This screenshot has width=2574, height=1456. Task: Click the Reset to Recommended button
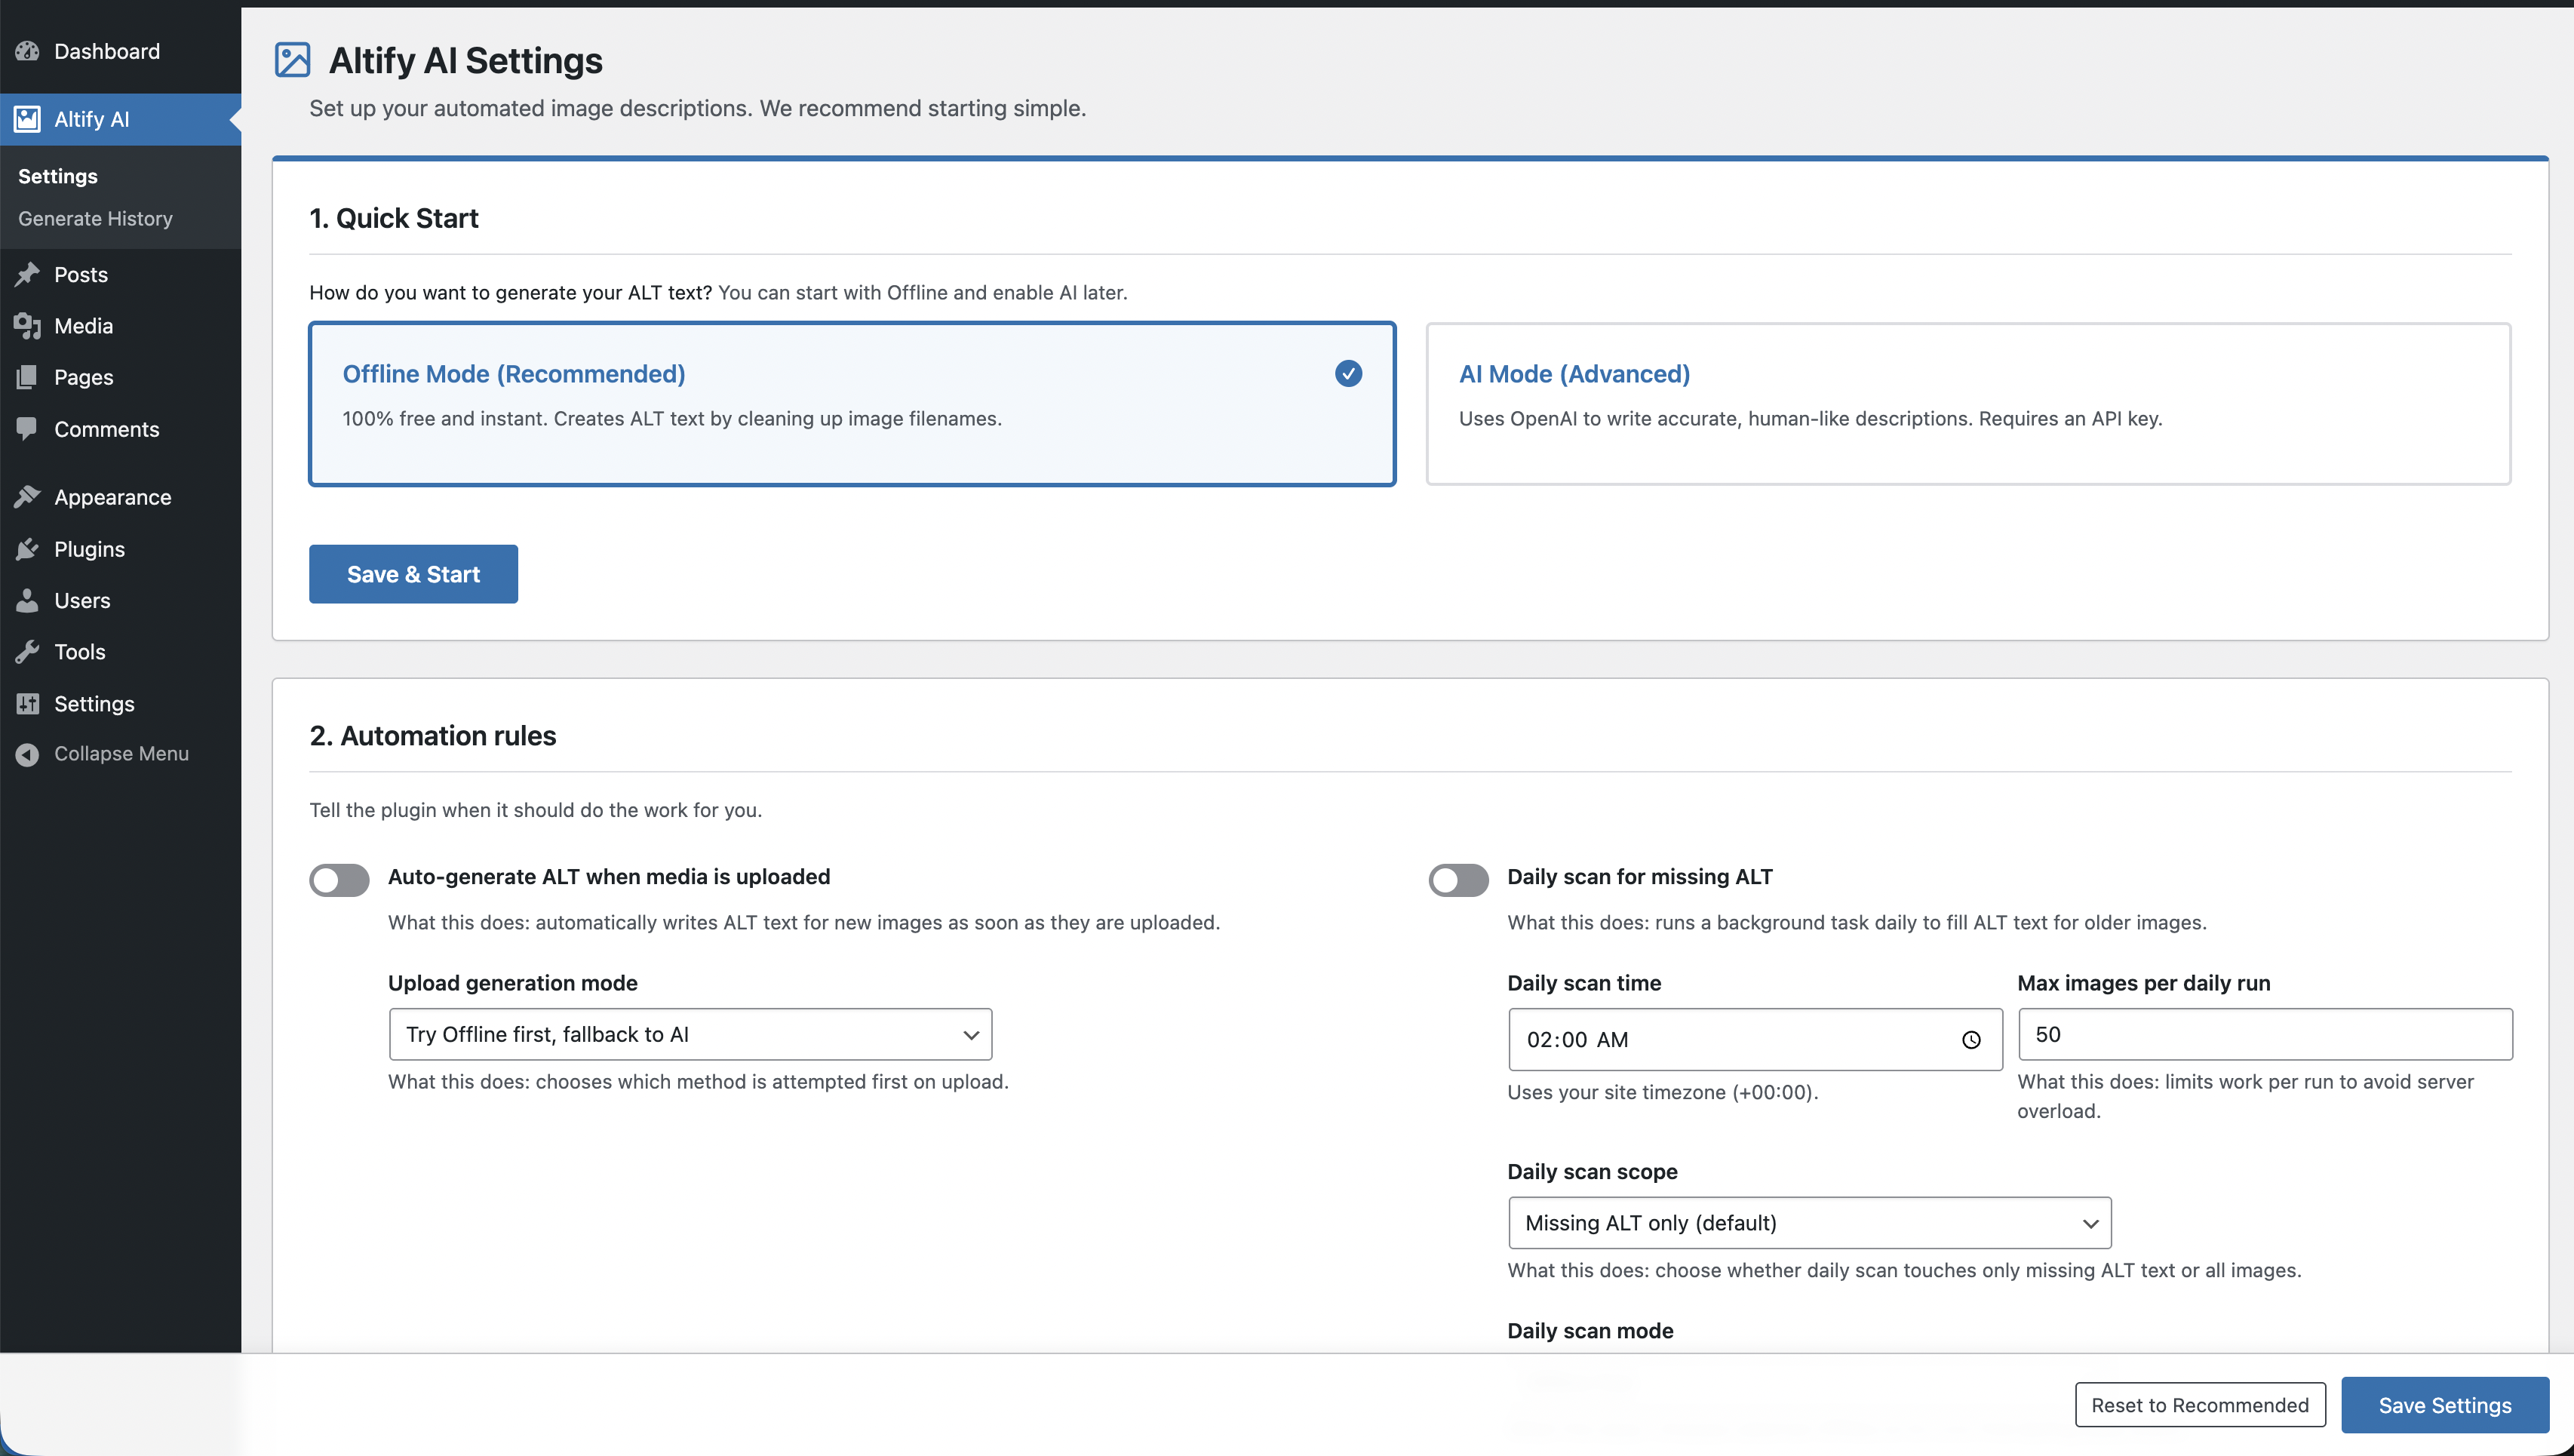(2199, 1405)
